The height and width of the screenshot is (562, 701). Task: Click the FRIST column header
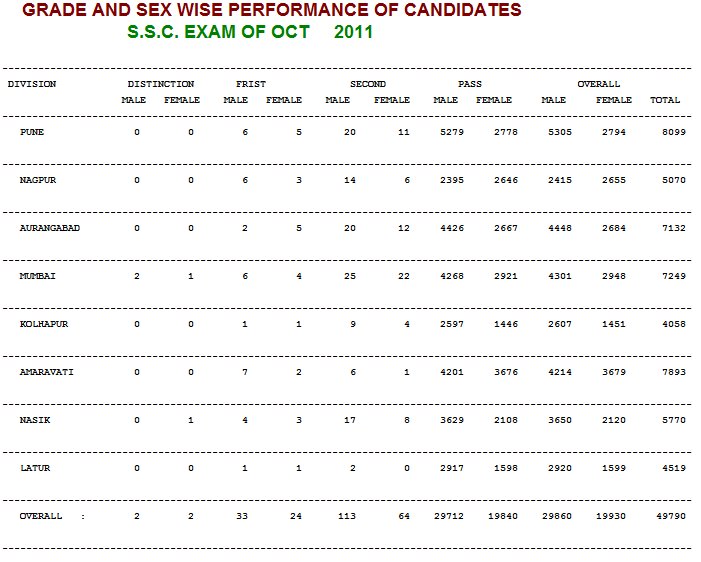coord(251,84)
